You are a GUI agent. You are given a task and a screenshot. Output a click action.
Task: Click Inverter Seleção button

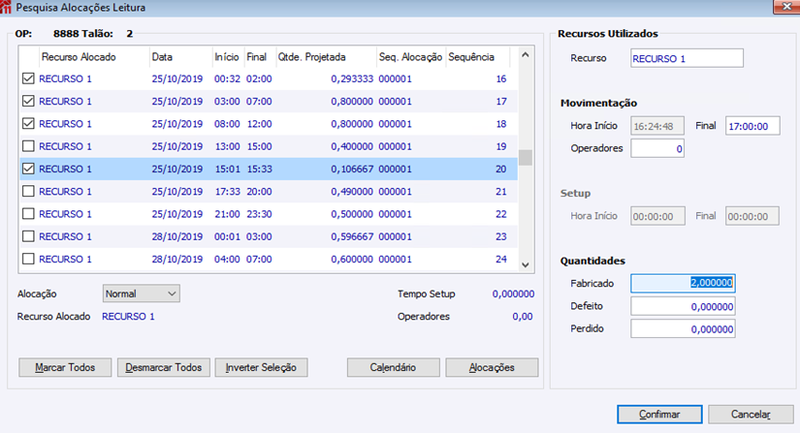click(x=261, y=367)
